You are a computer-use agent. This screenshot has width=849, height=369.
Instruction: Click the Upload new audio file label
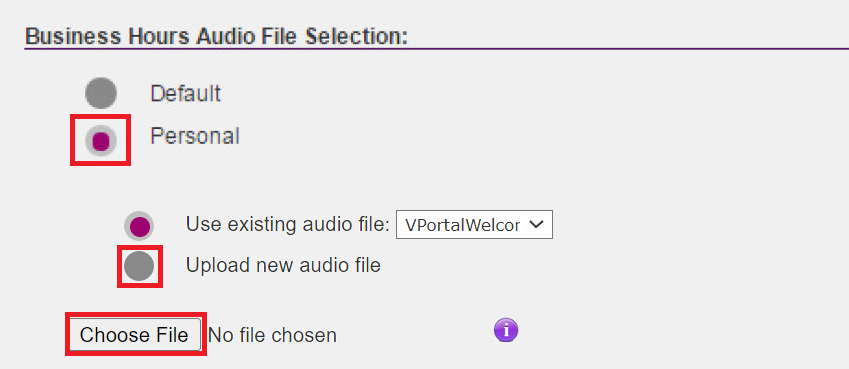tap(283, 265)
